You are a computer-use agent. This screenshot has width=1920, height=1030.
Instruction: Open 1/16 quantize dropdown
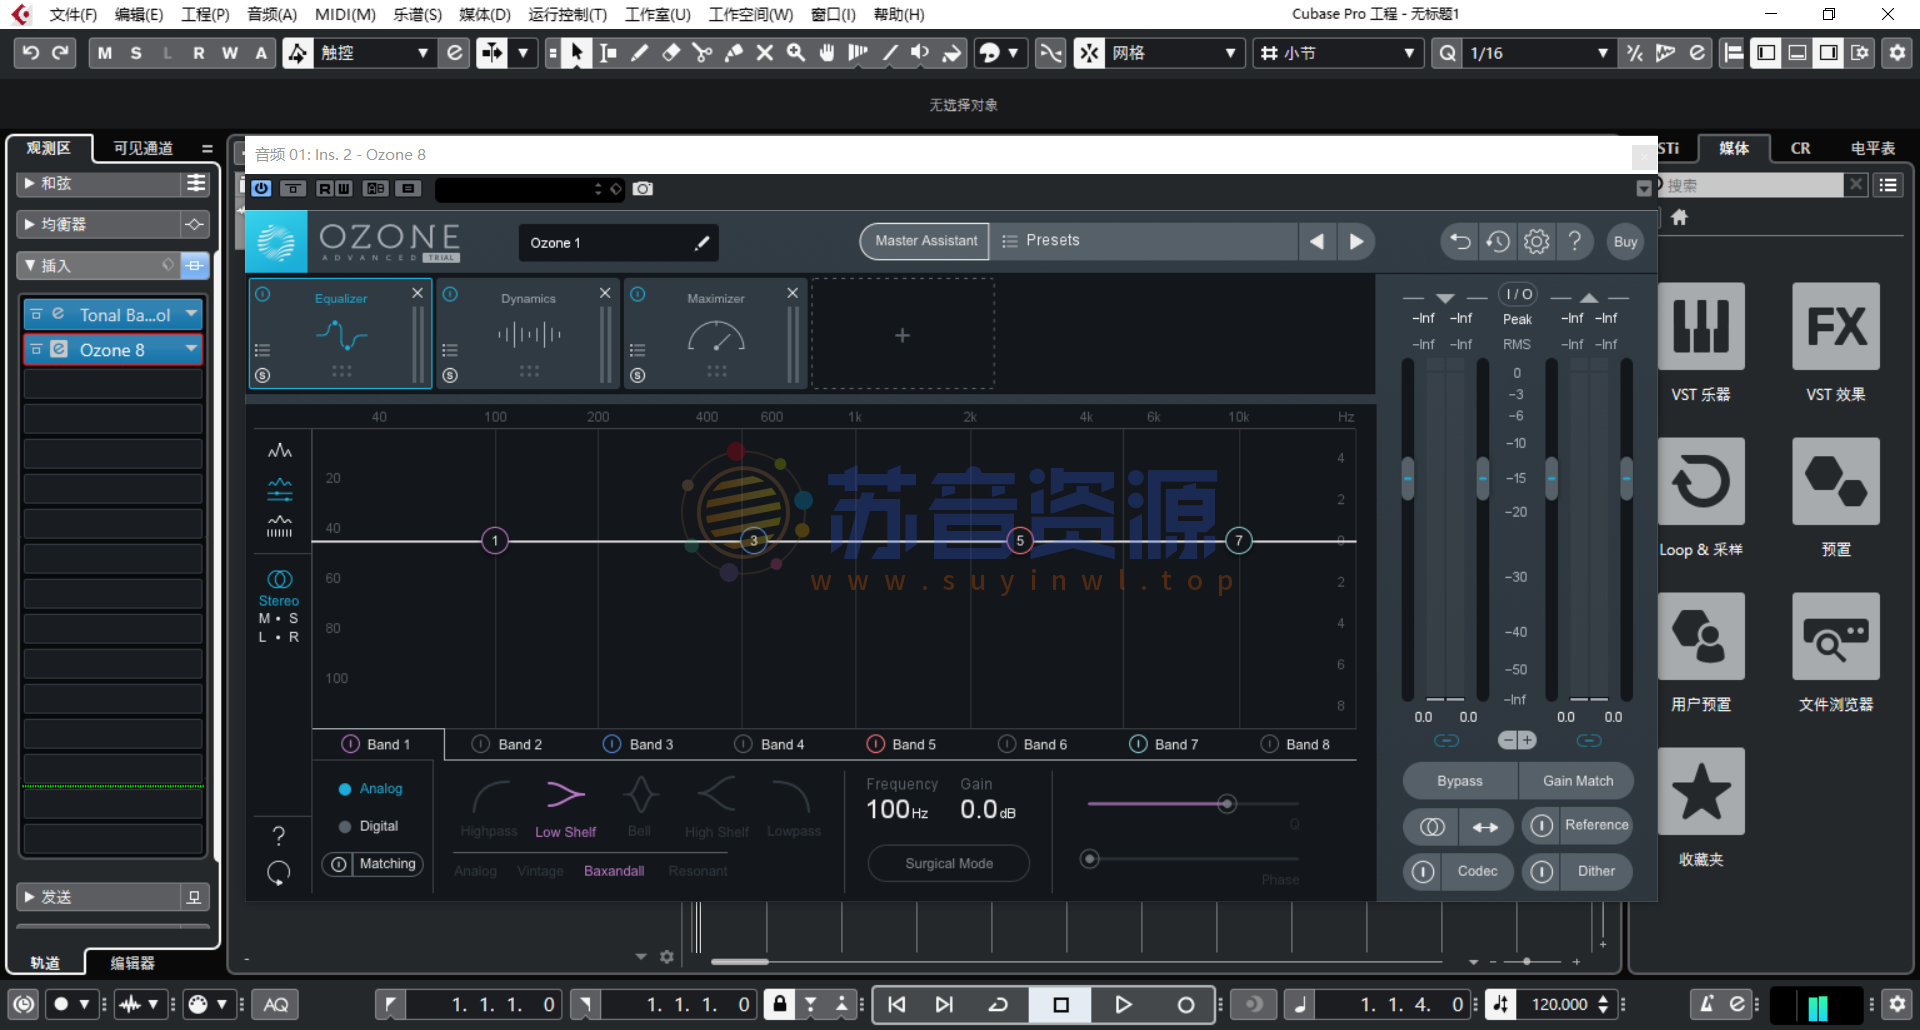coord(1538,53)
